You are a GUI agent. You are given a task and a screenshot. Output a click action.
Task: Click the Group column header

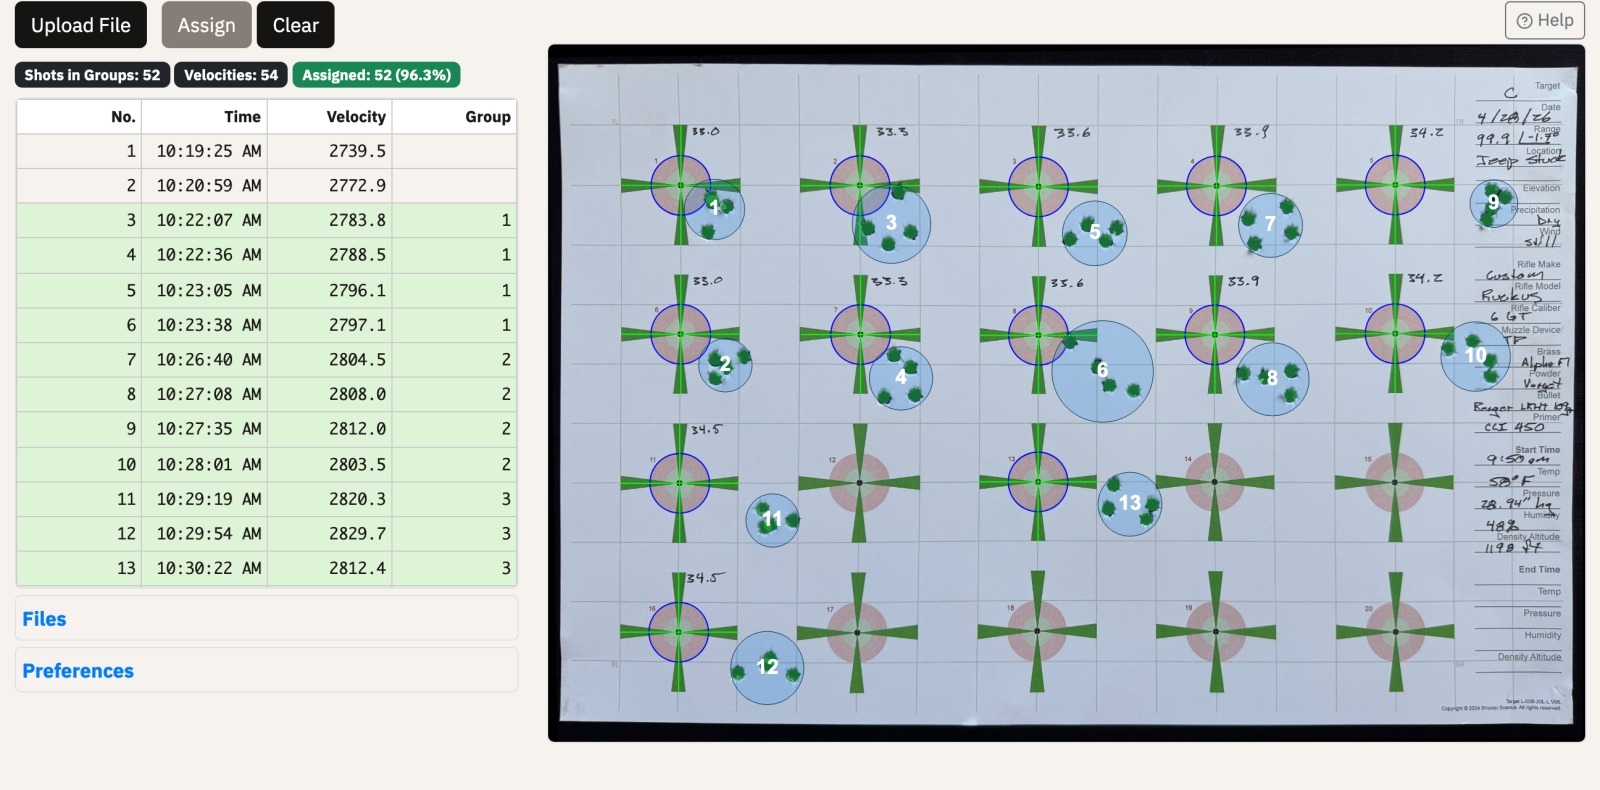point(454,117)
